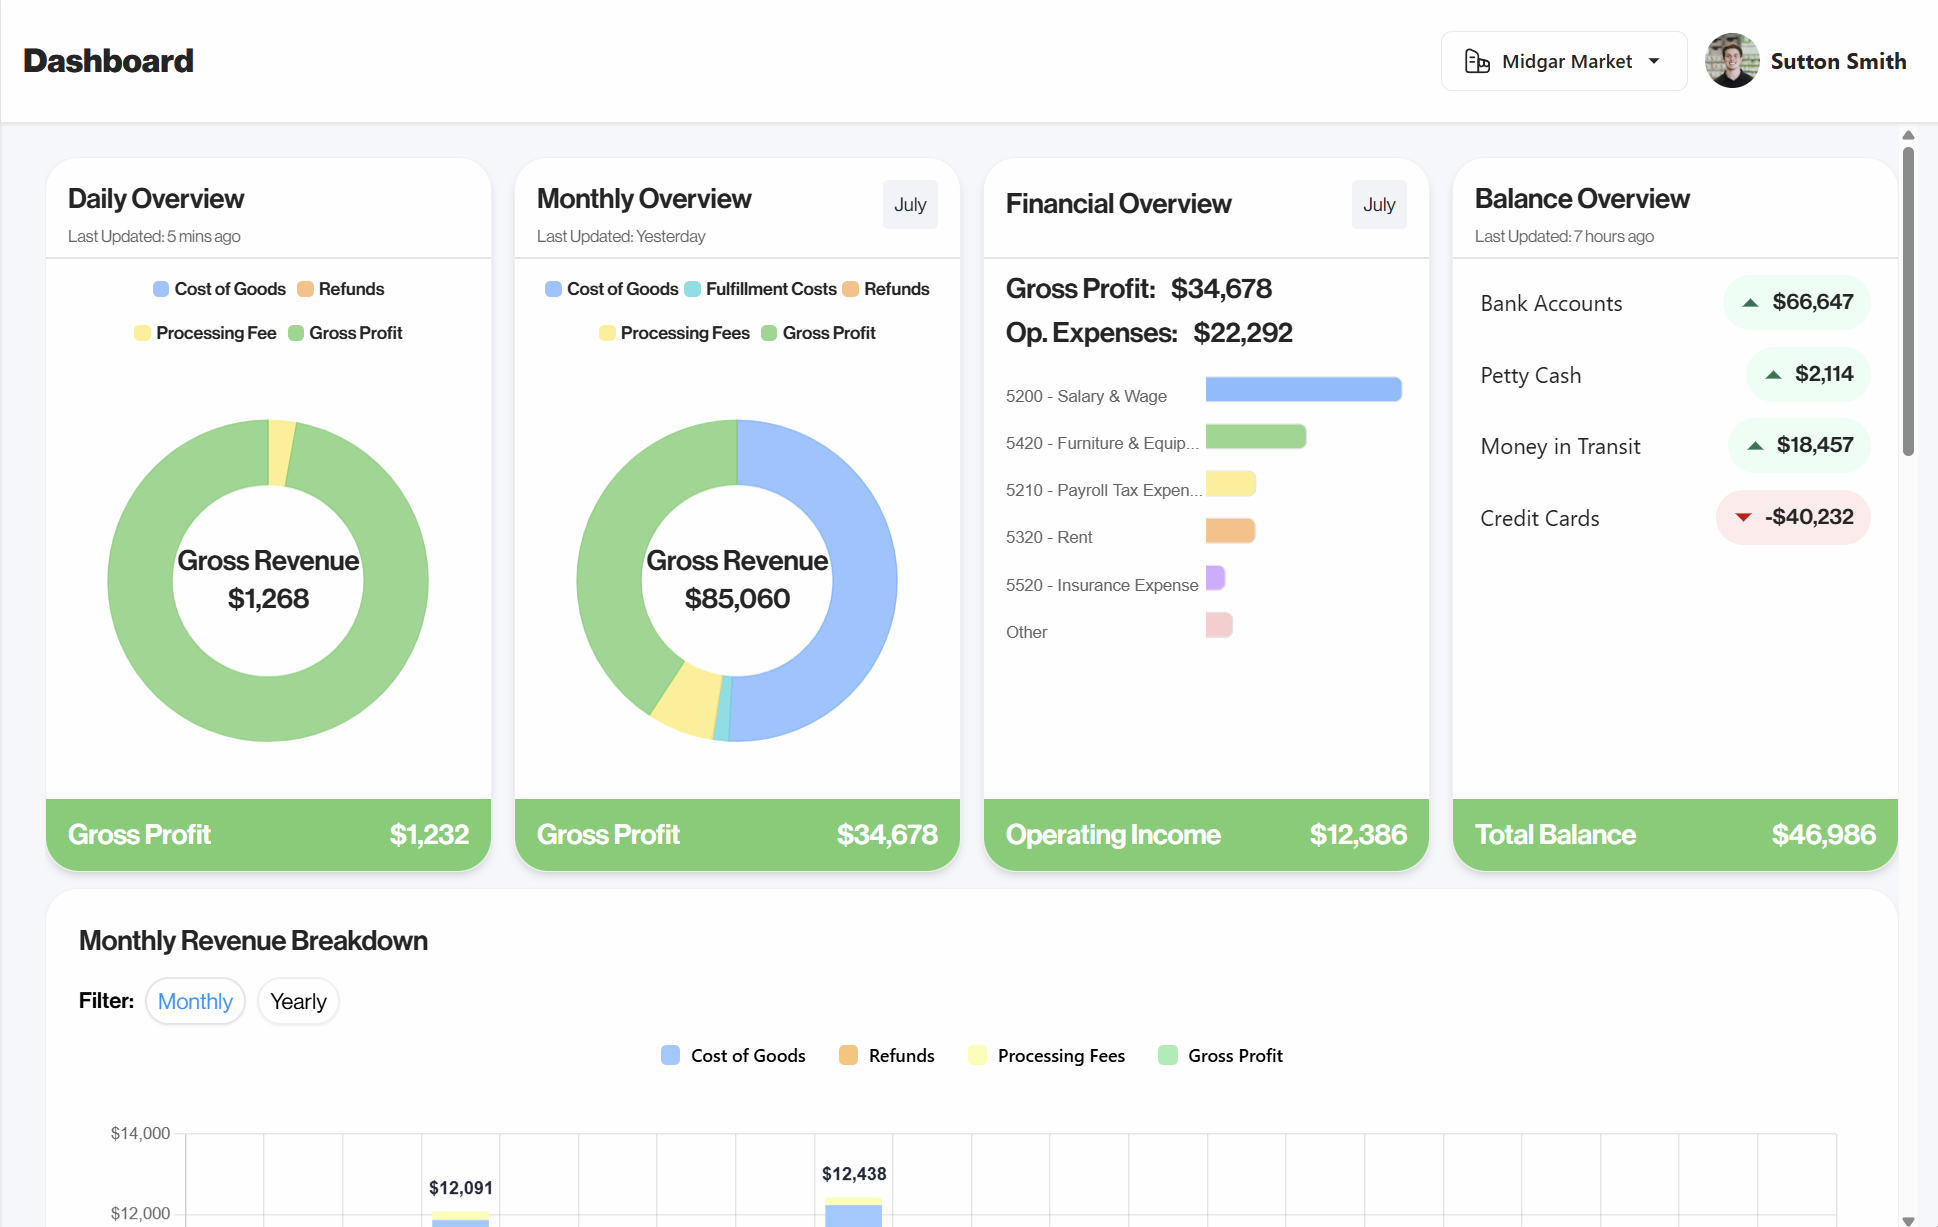Toggle Cost of Goods in Revenue Breakdown legend
Viewport: 1938px width, 1227px height.
(x=733, y=1056)
